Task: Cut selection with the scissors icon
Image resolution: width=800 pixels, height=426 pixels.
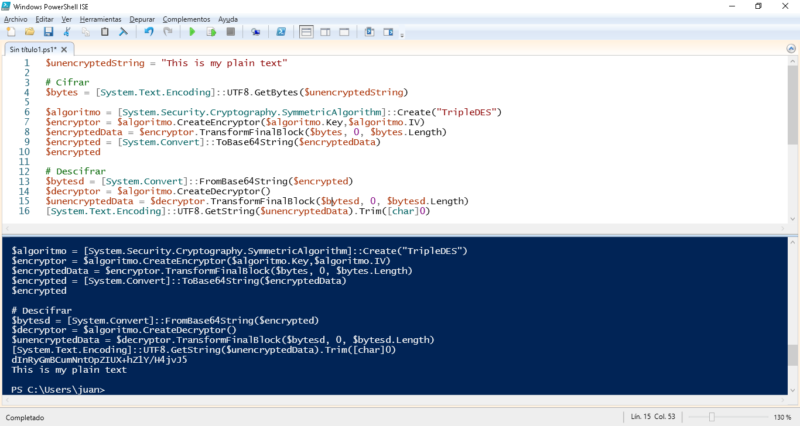Action: (67, 32)
